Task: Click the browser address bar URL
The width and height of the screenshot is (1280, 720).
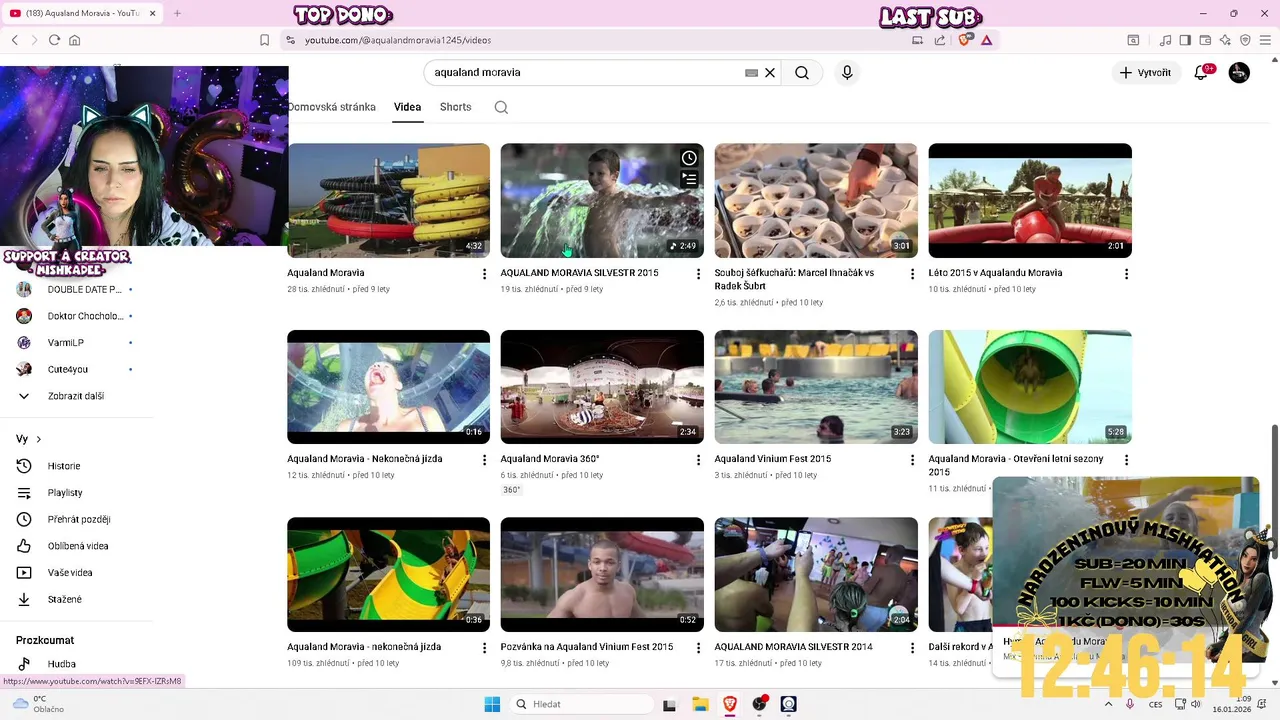Action: tap(398, 40)
